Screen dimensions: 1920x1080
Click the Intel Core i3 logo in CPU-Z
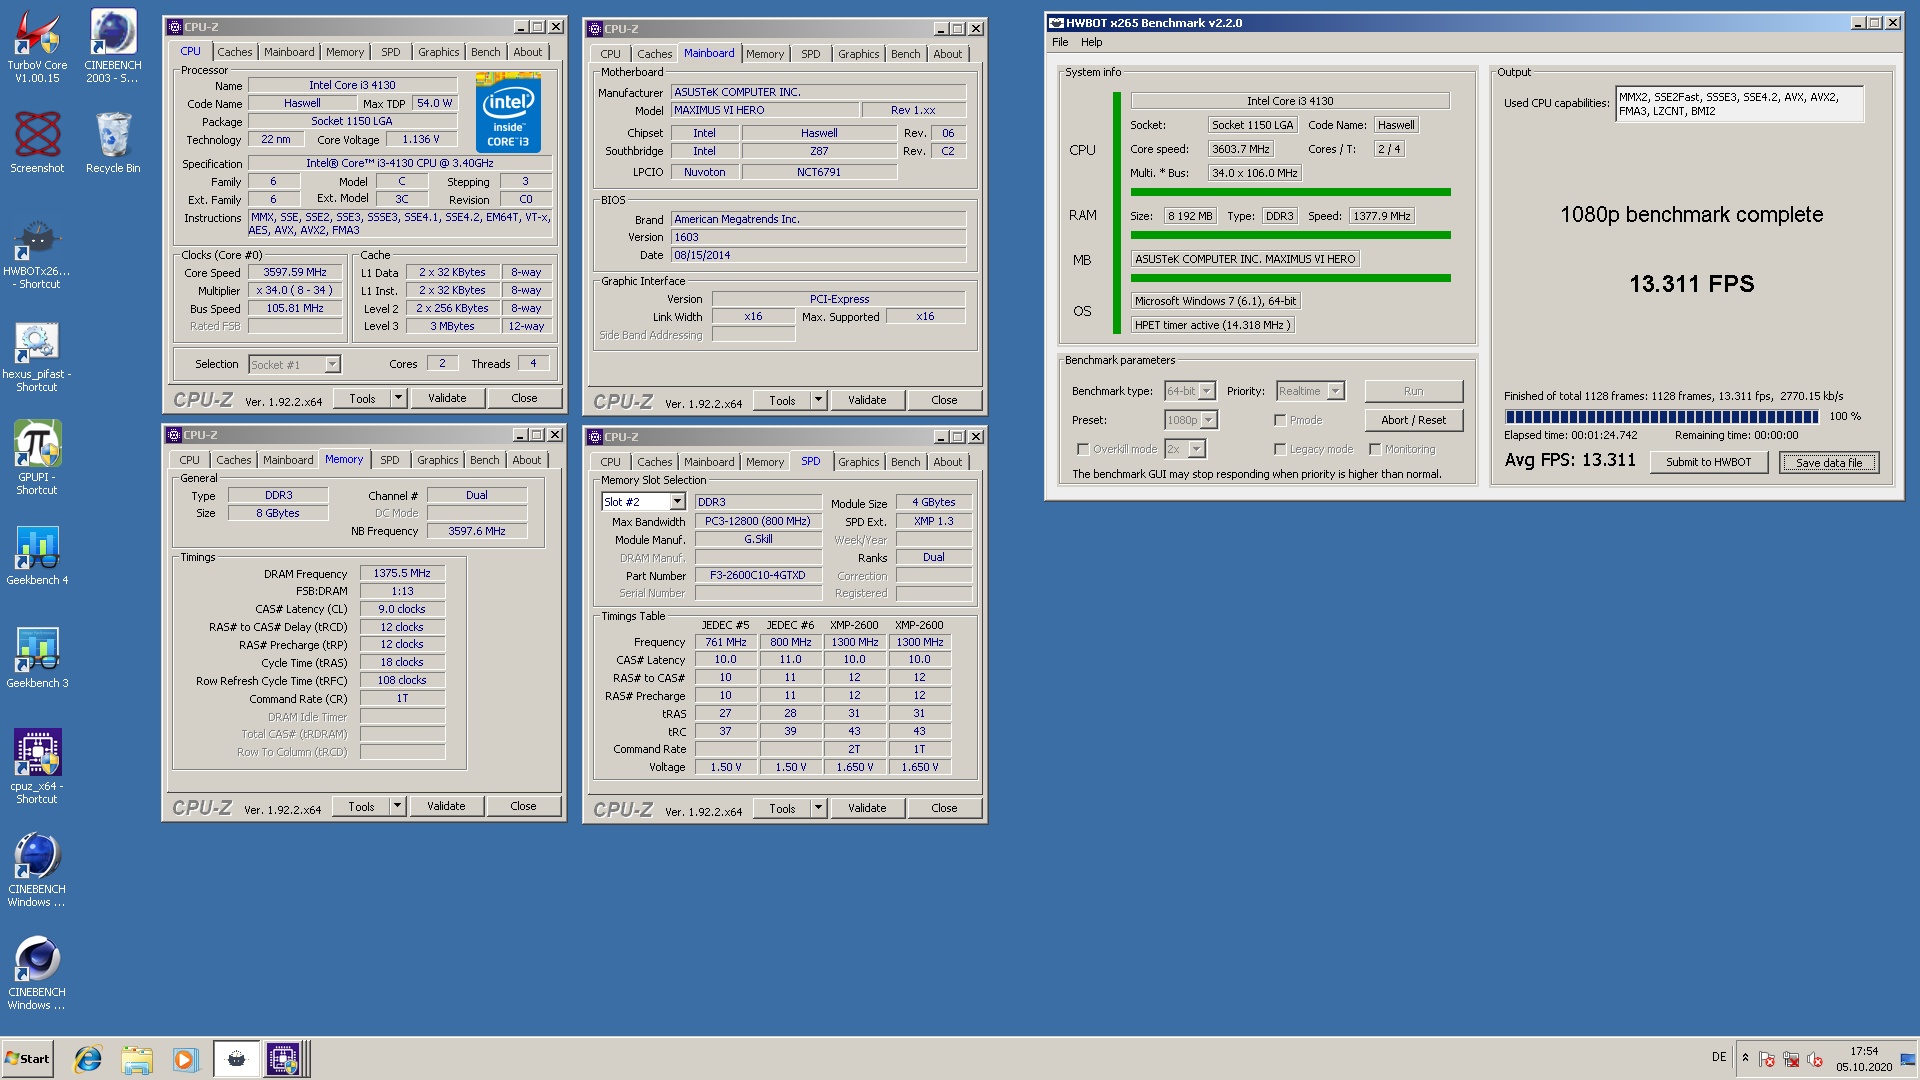point(508,112)
